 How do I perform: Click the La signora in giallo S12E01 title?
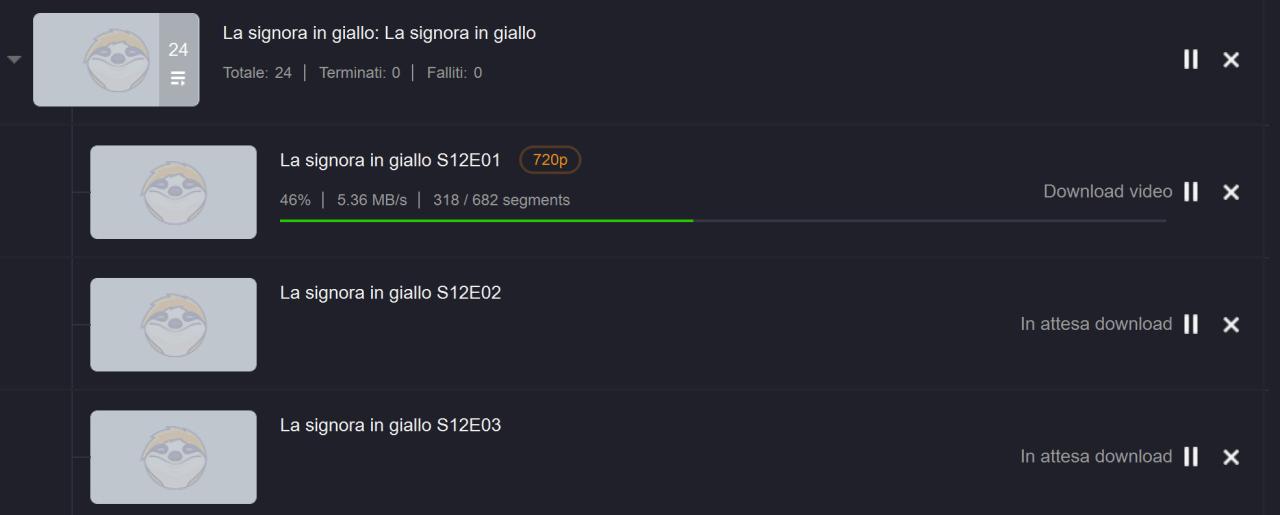(x=390, y=160)
